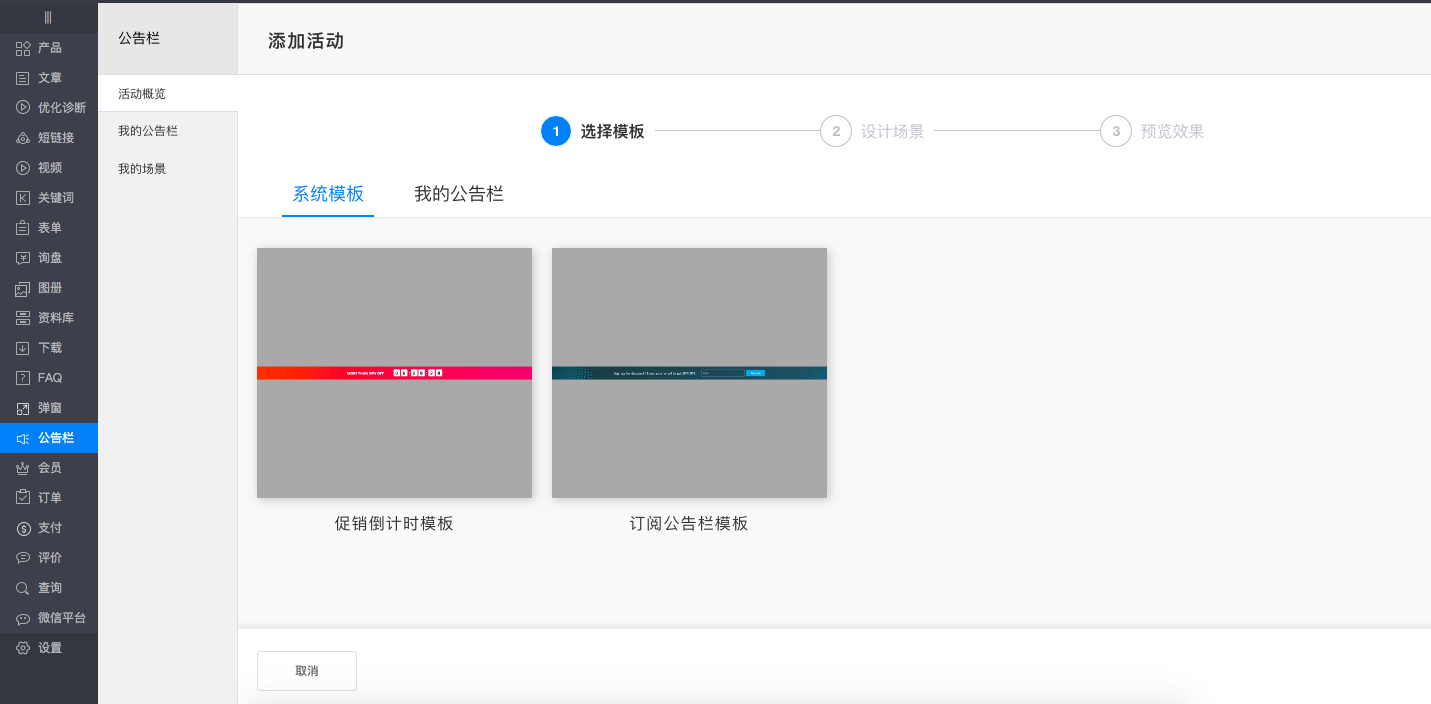Open the 微信平台 icon
The width and height of the screenshot is (1431, 704).
coord(21,617)
